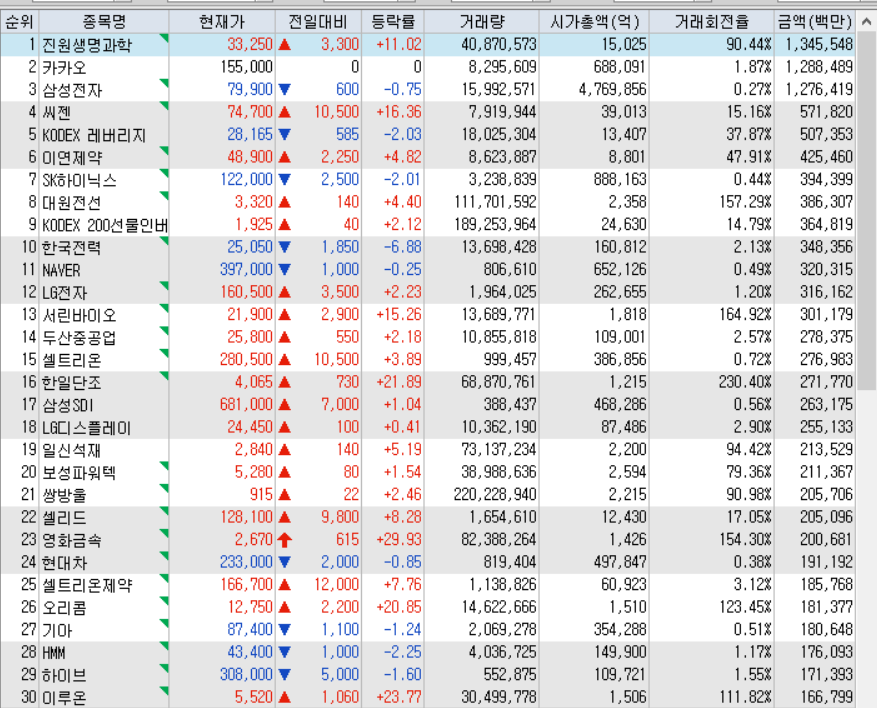Click 현대차 market cap 497,847
The width and height of the screenshot is (877, 708).
(x=620, y=562)
